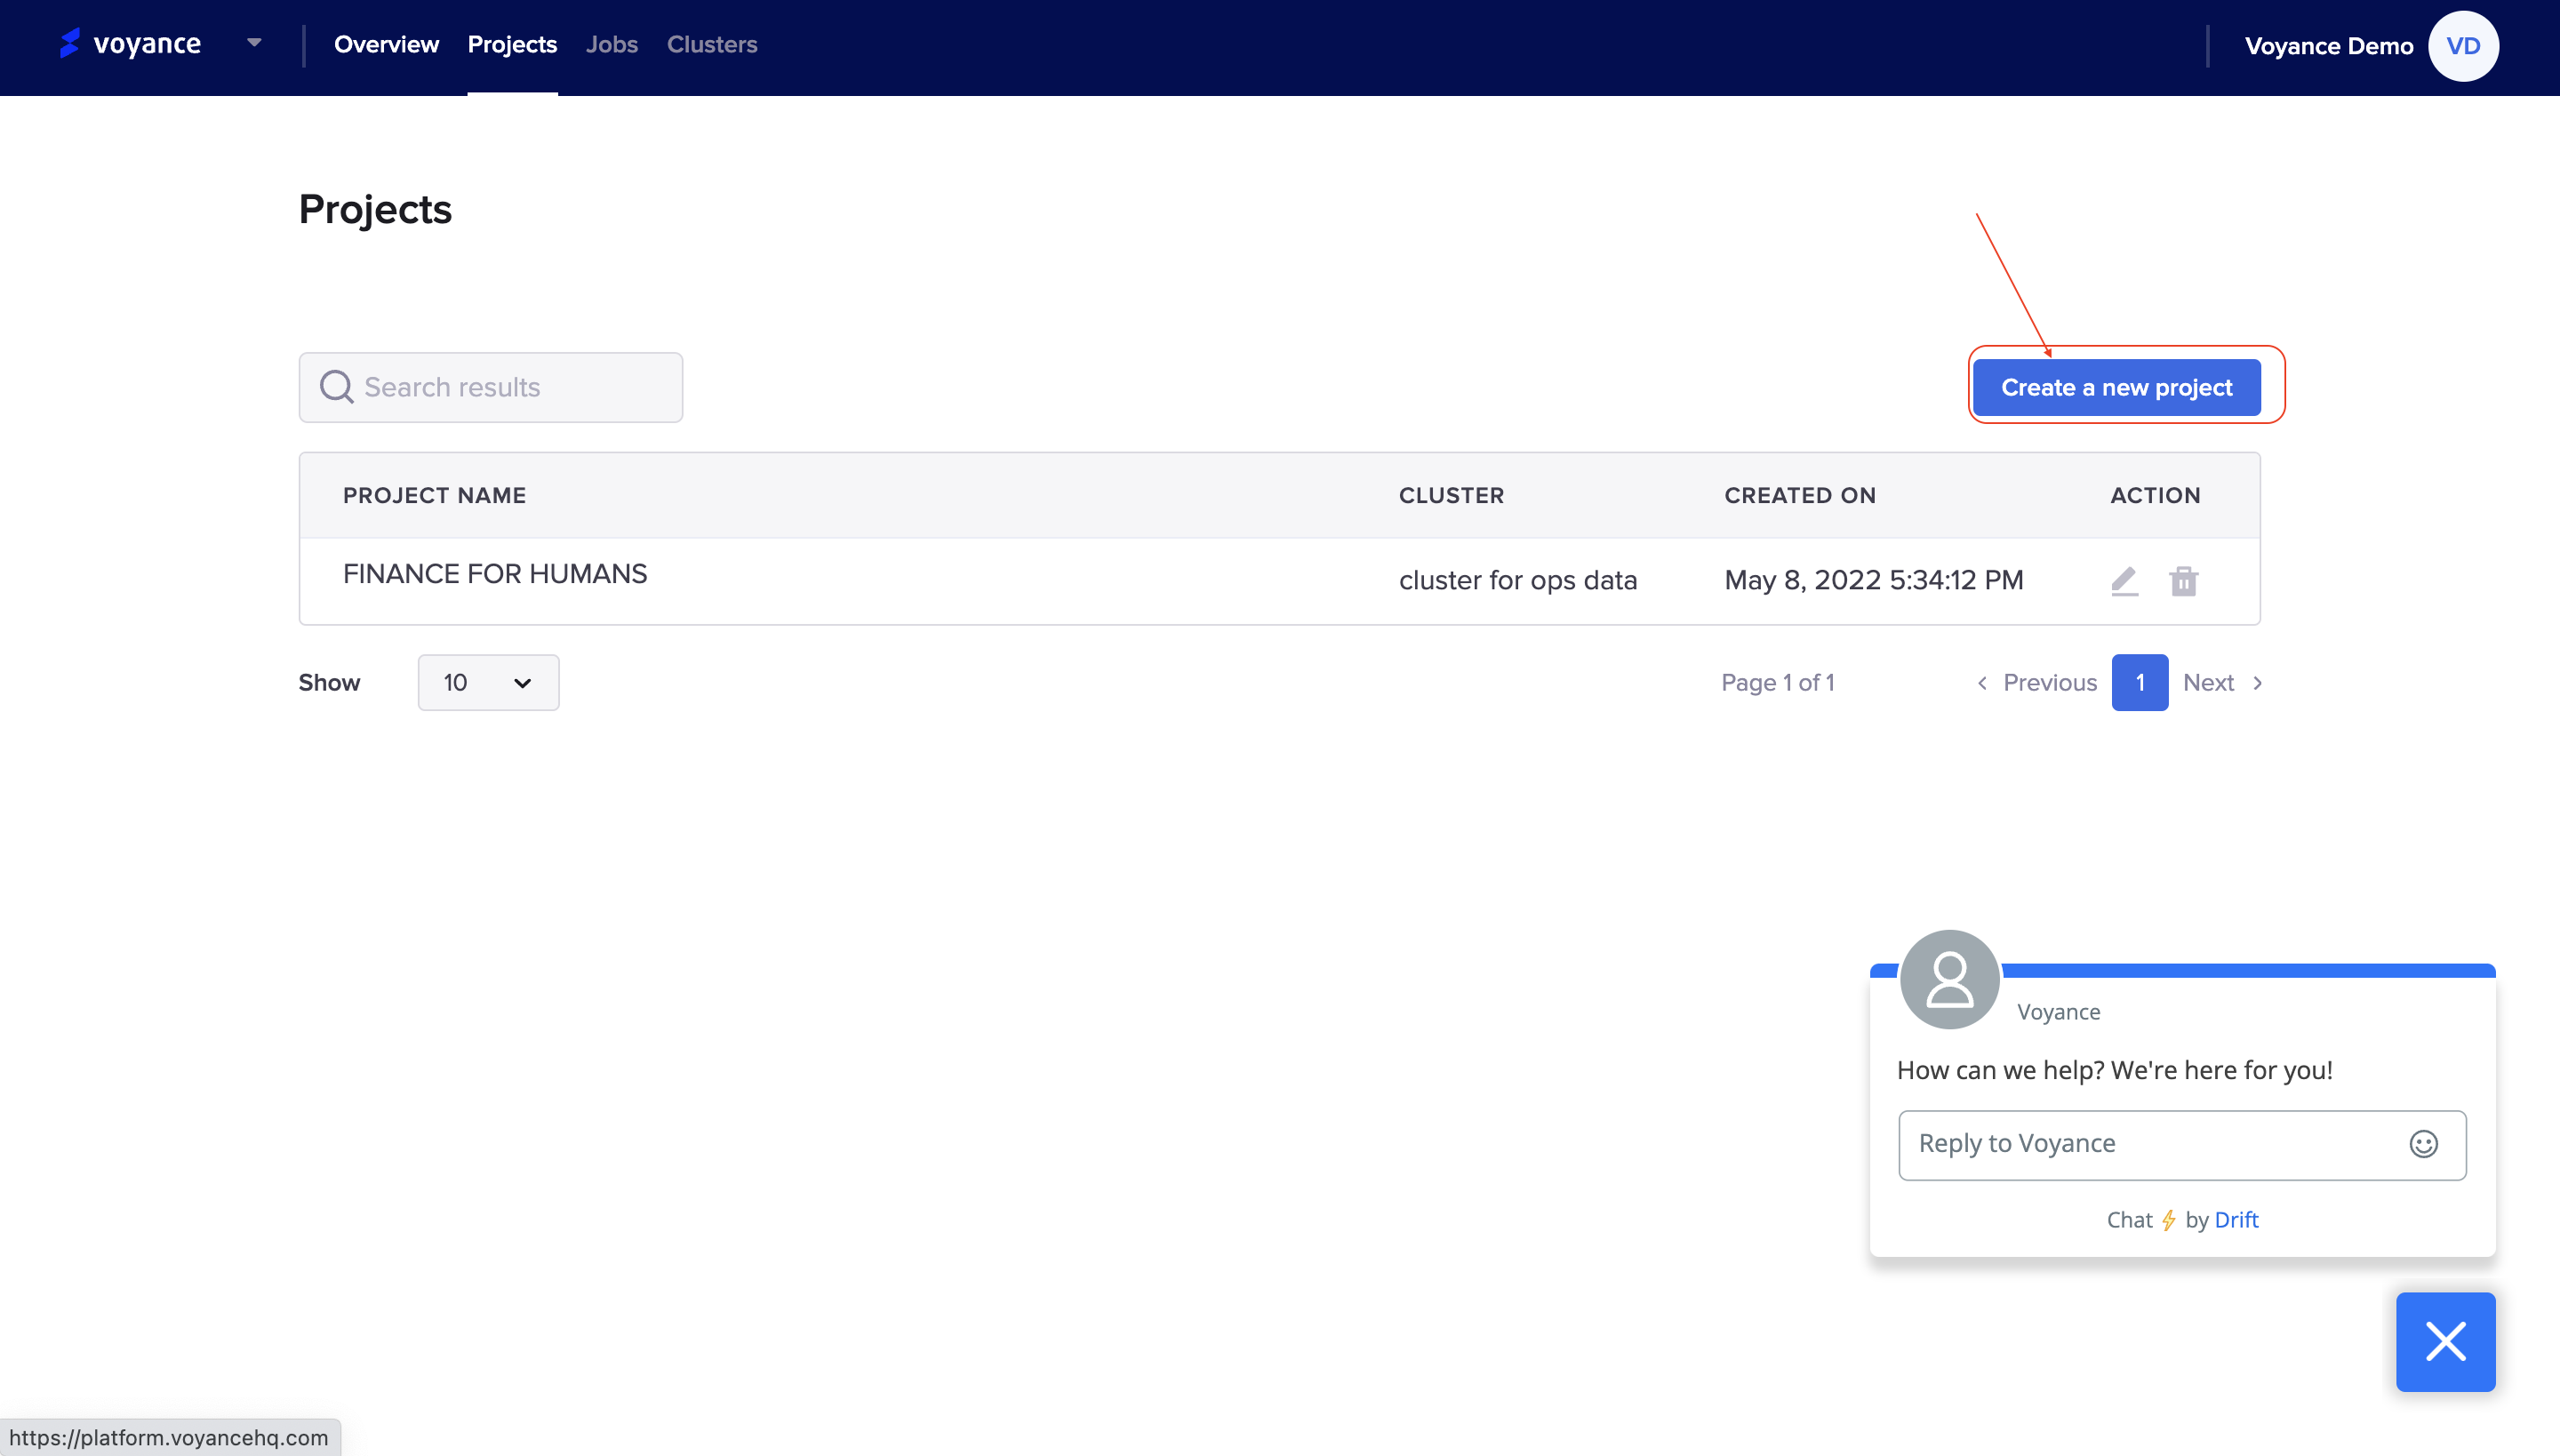Navigate to the Clusters tab

click(x=711, y=45)
